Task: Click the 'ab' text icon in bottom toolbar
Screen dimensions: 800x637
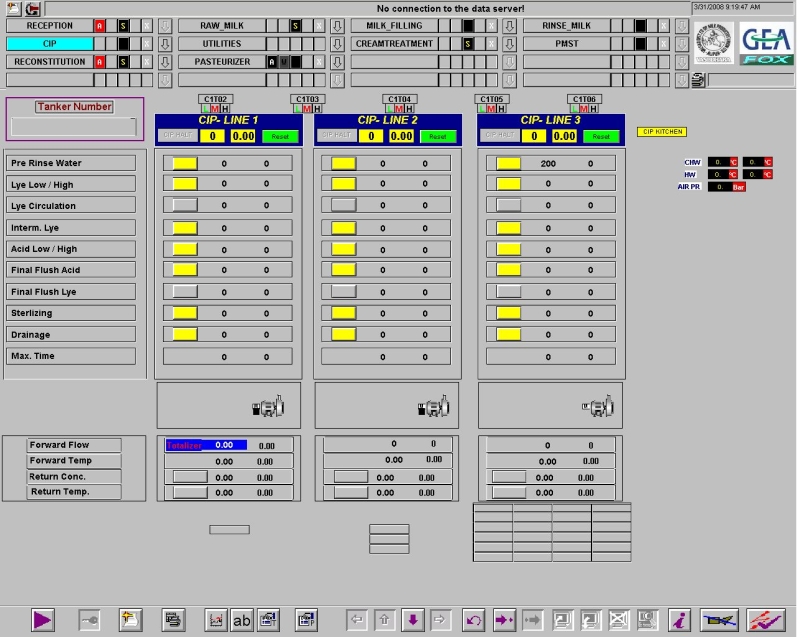Action: point(242,620)
